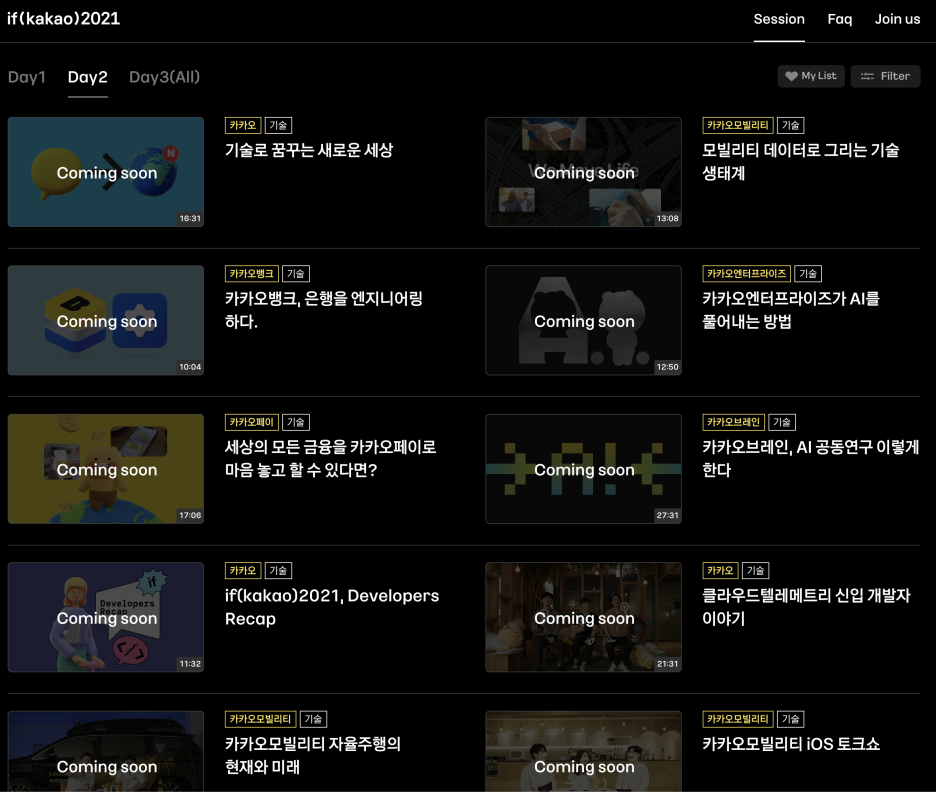Image resolution: width=936 pixels, height=792 pixels.
Task: Open My List with heart icon
Action: coord(811,76)
